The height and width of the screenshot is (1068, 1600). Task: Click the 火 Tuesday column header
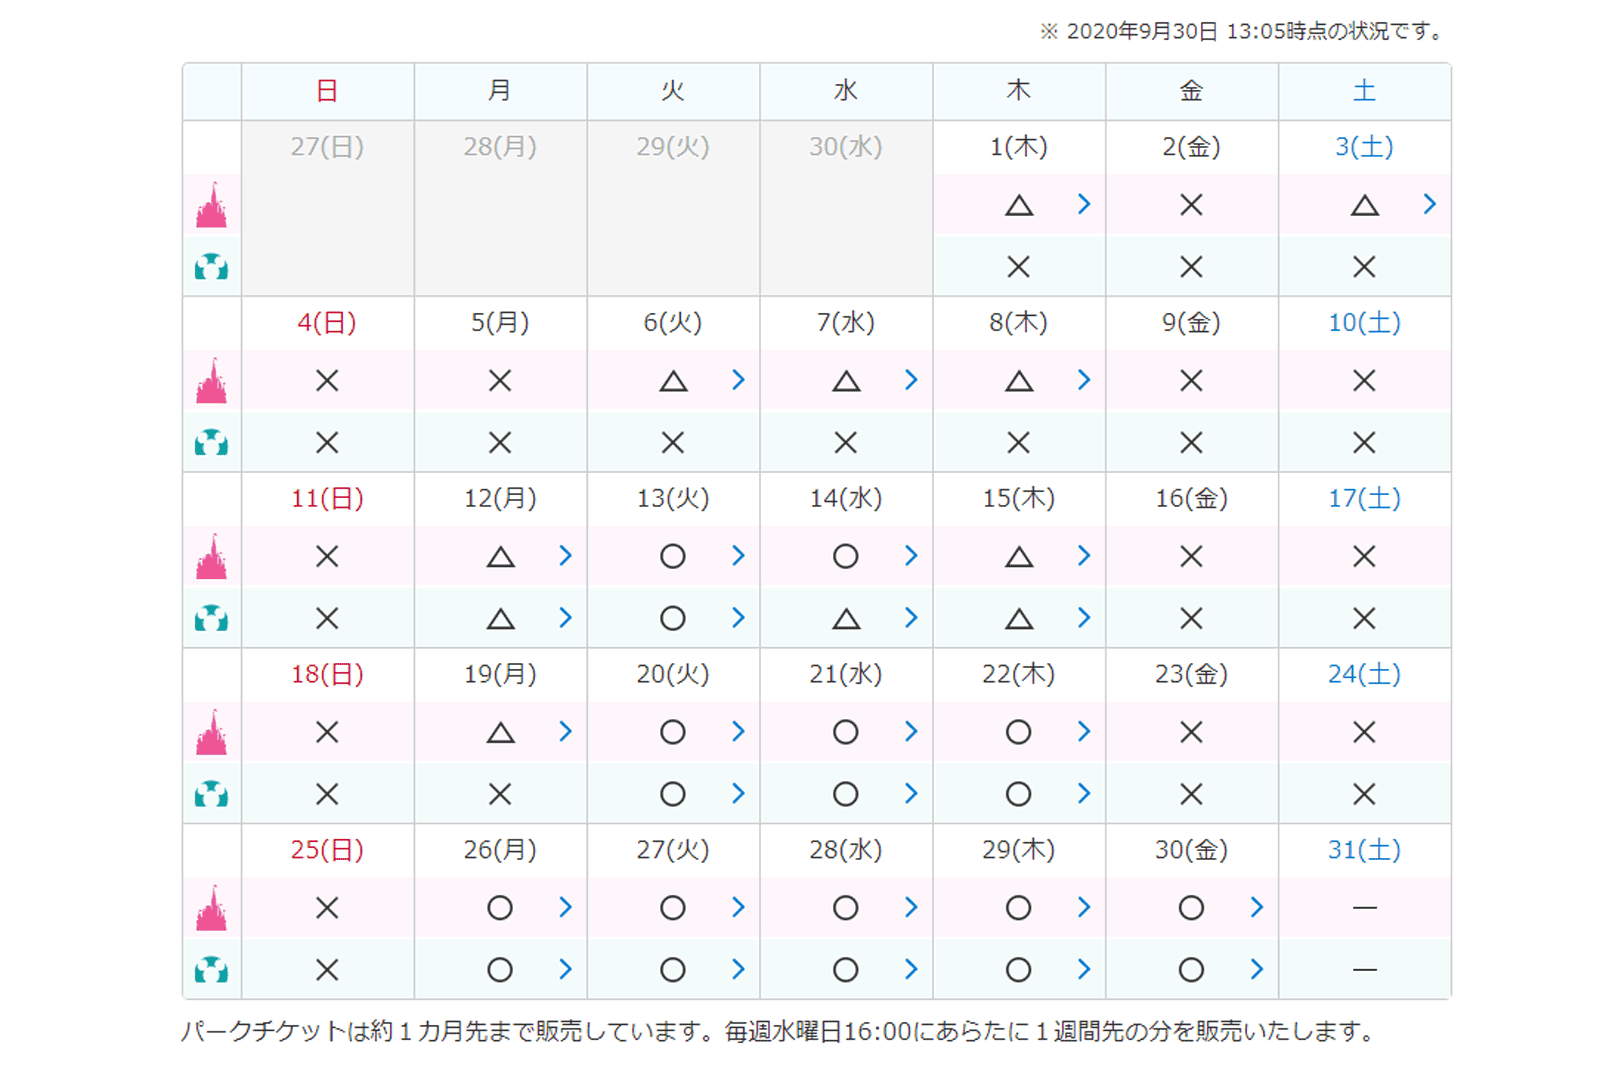tap(673, 91)
